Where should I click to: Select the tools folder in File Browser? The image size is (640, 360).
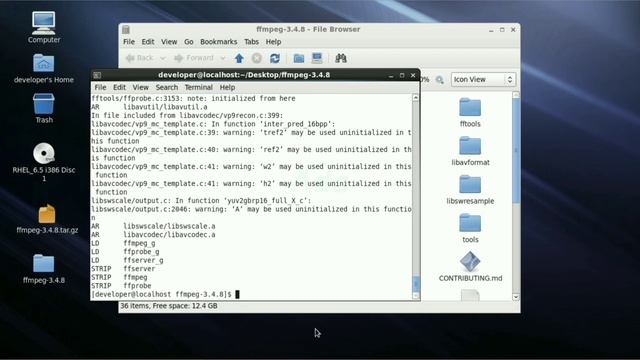coord(470,228)
